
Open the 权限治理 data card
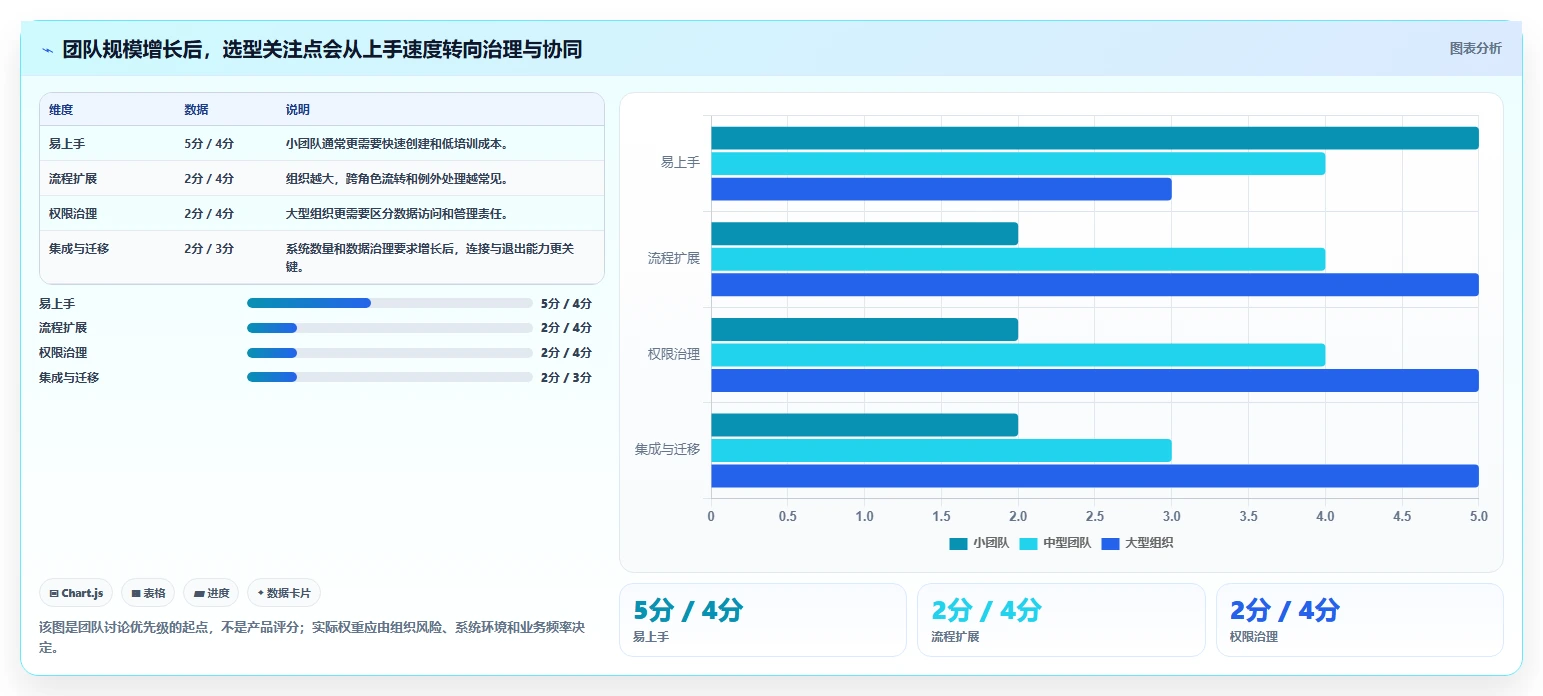pyautogui.click(x=1359, y=620)
